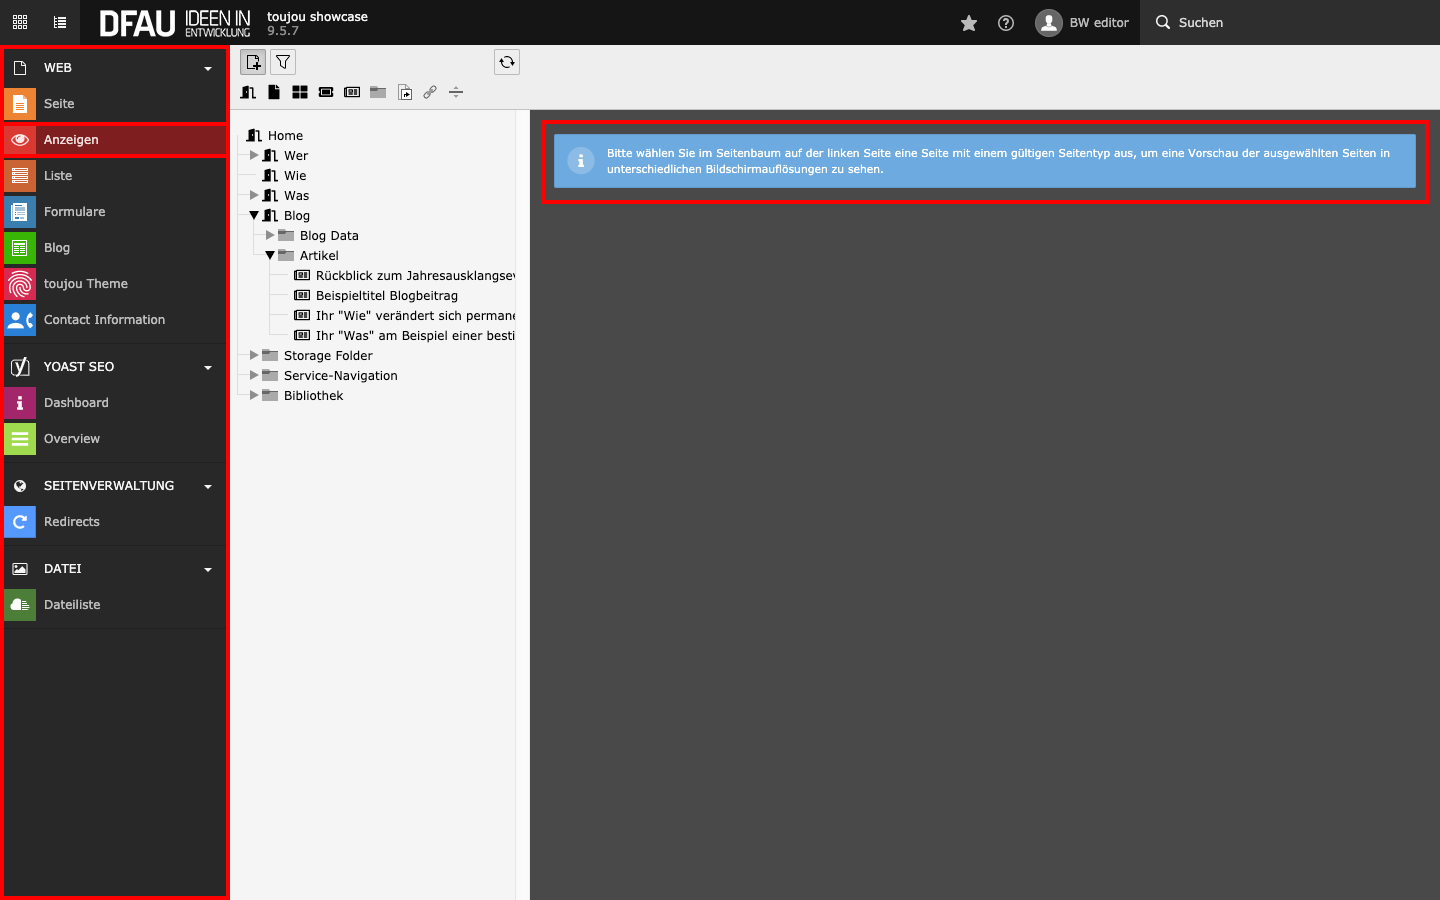
Task: Click the divider/spacer page type icon
Action: tap(456, 92)
